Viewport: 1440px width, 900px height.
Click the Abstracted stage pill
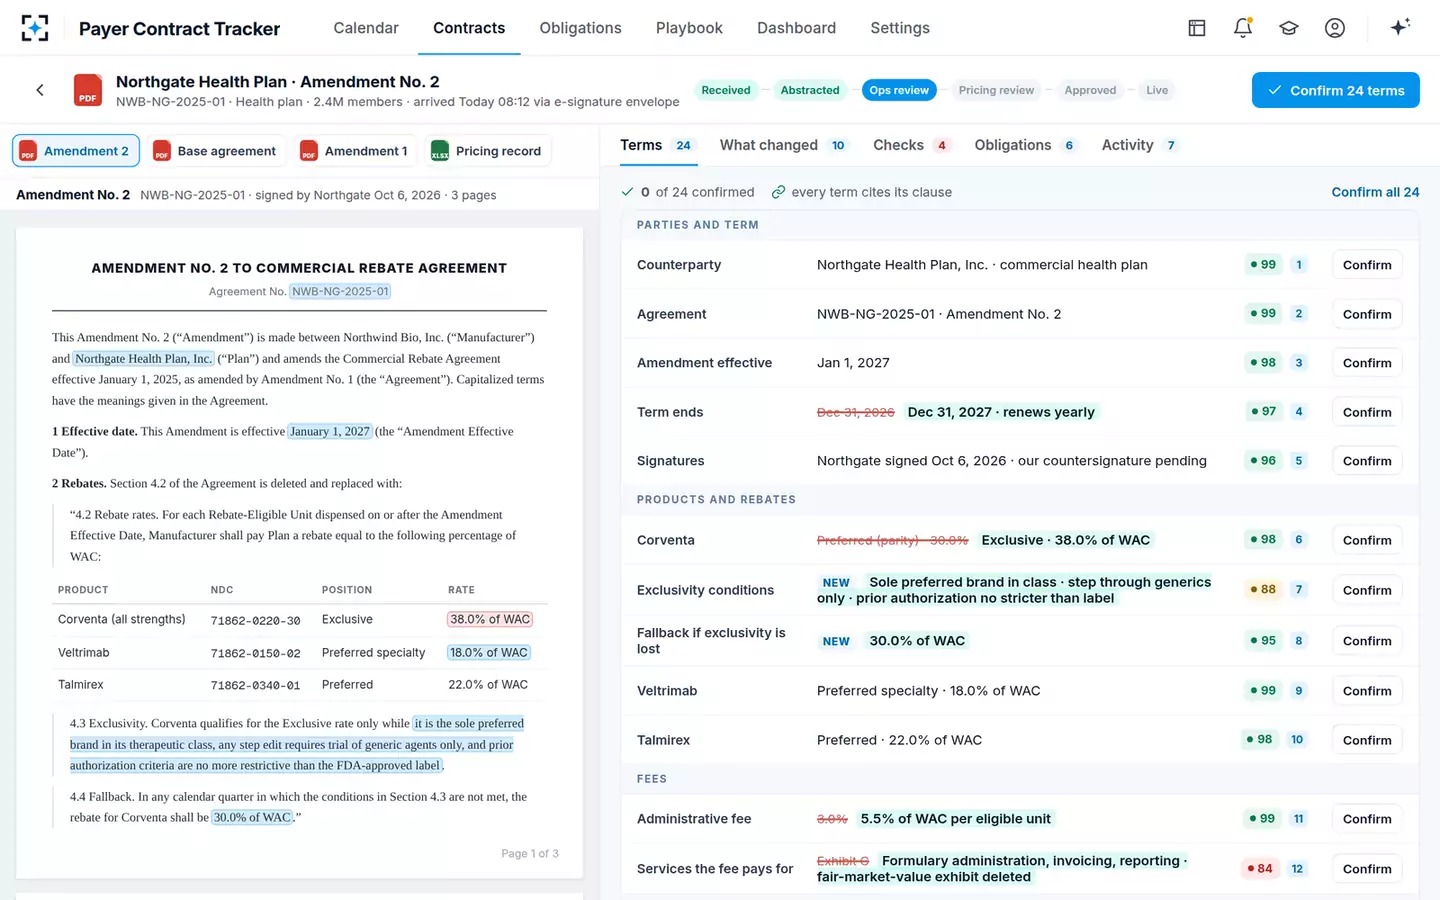click(810, 90)
